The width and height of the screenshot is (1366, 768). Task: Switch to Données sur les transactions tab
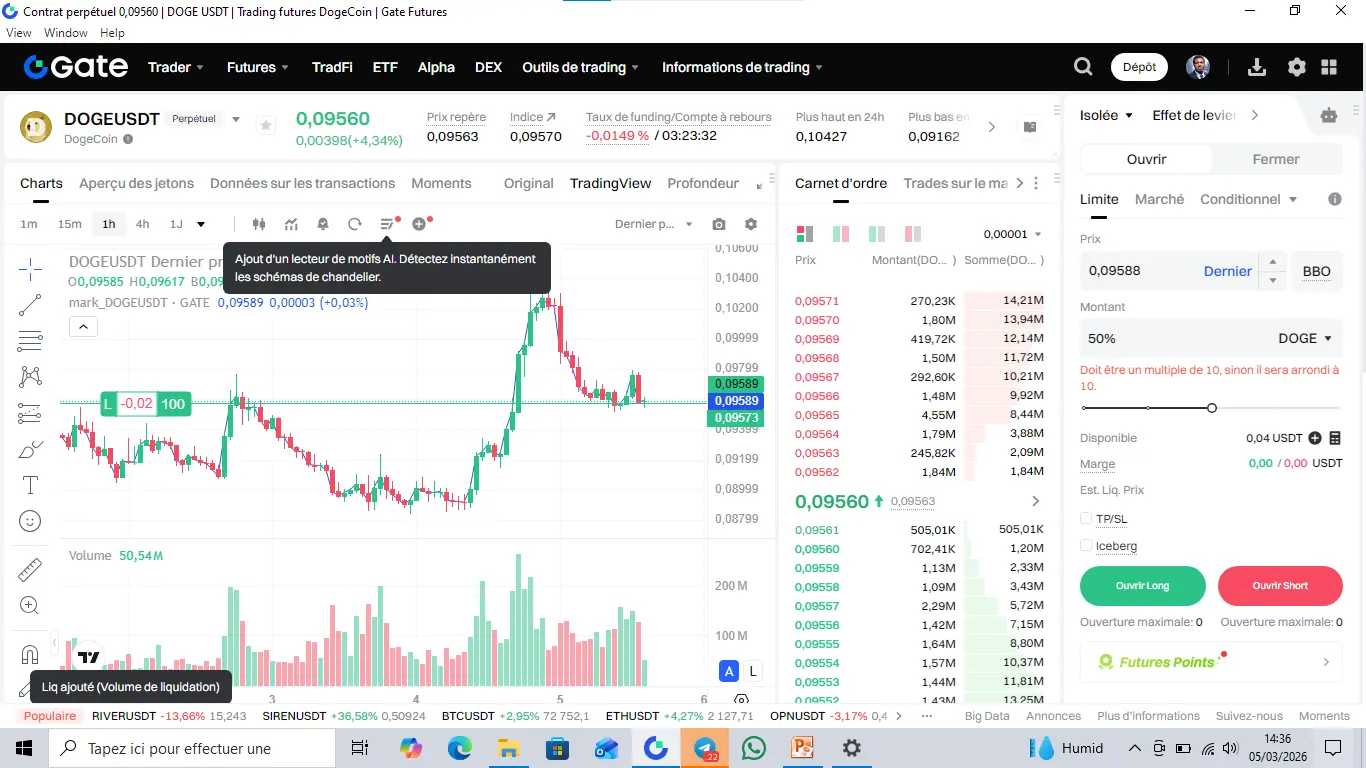(x=302, y=183)
